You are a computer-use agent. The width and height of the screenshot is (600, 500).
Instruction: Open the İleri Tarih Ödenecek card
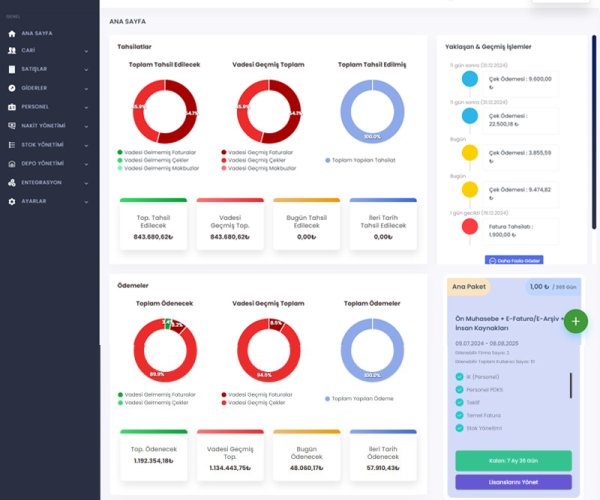coord(383,455)
